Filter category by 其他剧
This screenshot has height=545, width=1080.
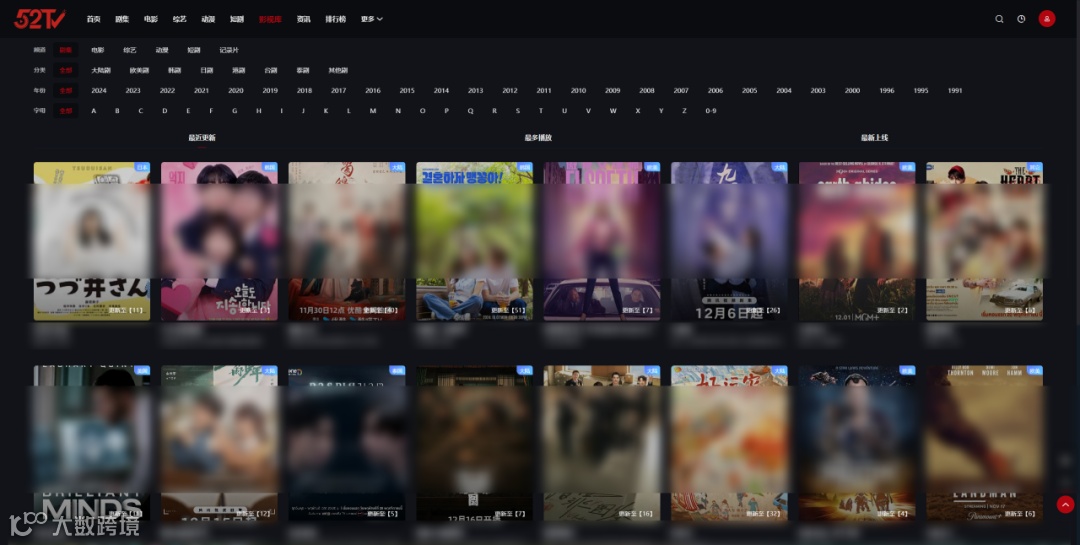pos(338,70)
